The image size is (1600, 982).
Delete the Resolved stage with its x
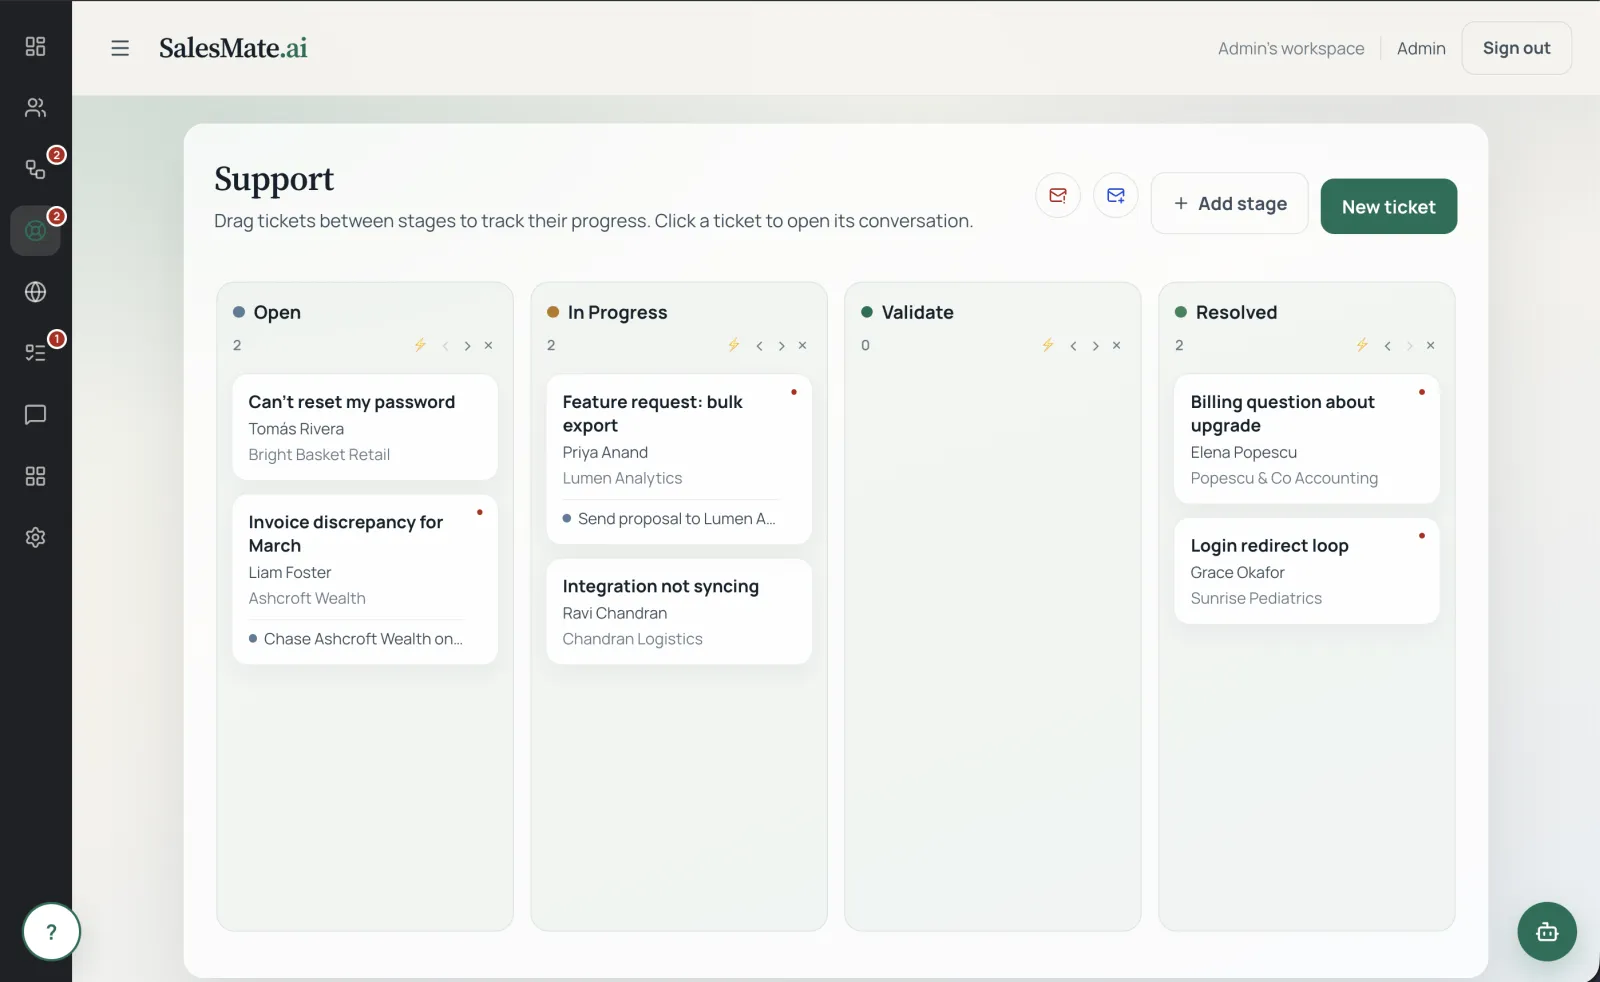pyautogui.click(x=1431, y=346)
